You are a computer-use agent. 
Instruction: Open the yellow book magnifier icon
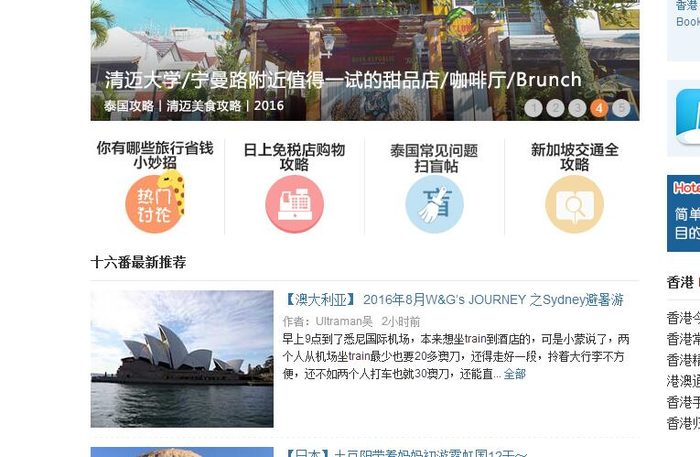tap(575, 204)
